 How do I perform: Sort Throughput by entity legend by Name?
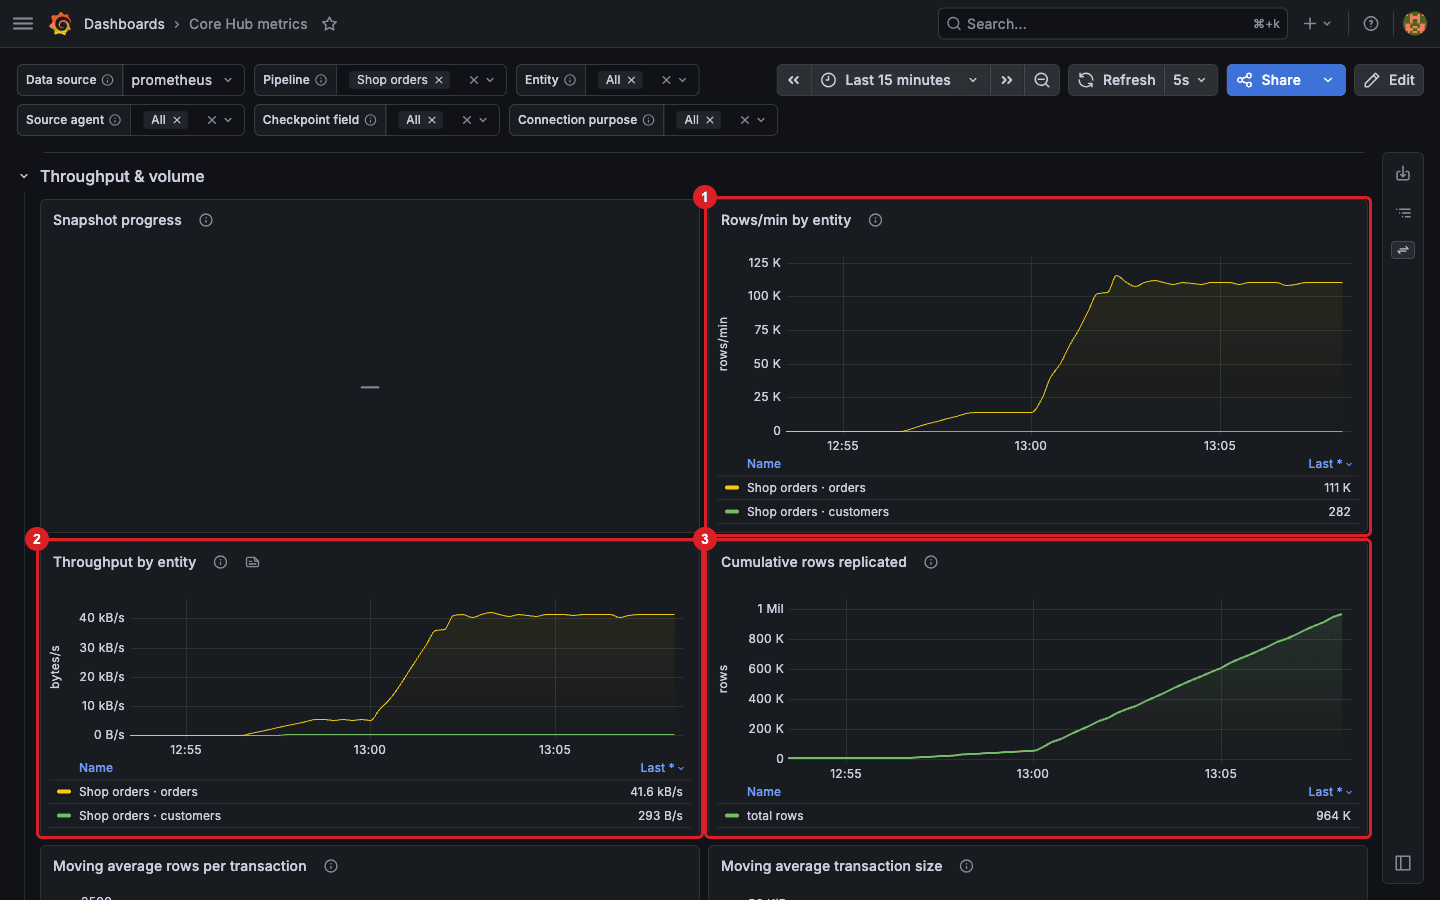click(x=96, y=768)
